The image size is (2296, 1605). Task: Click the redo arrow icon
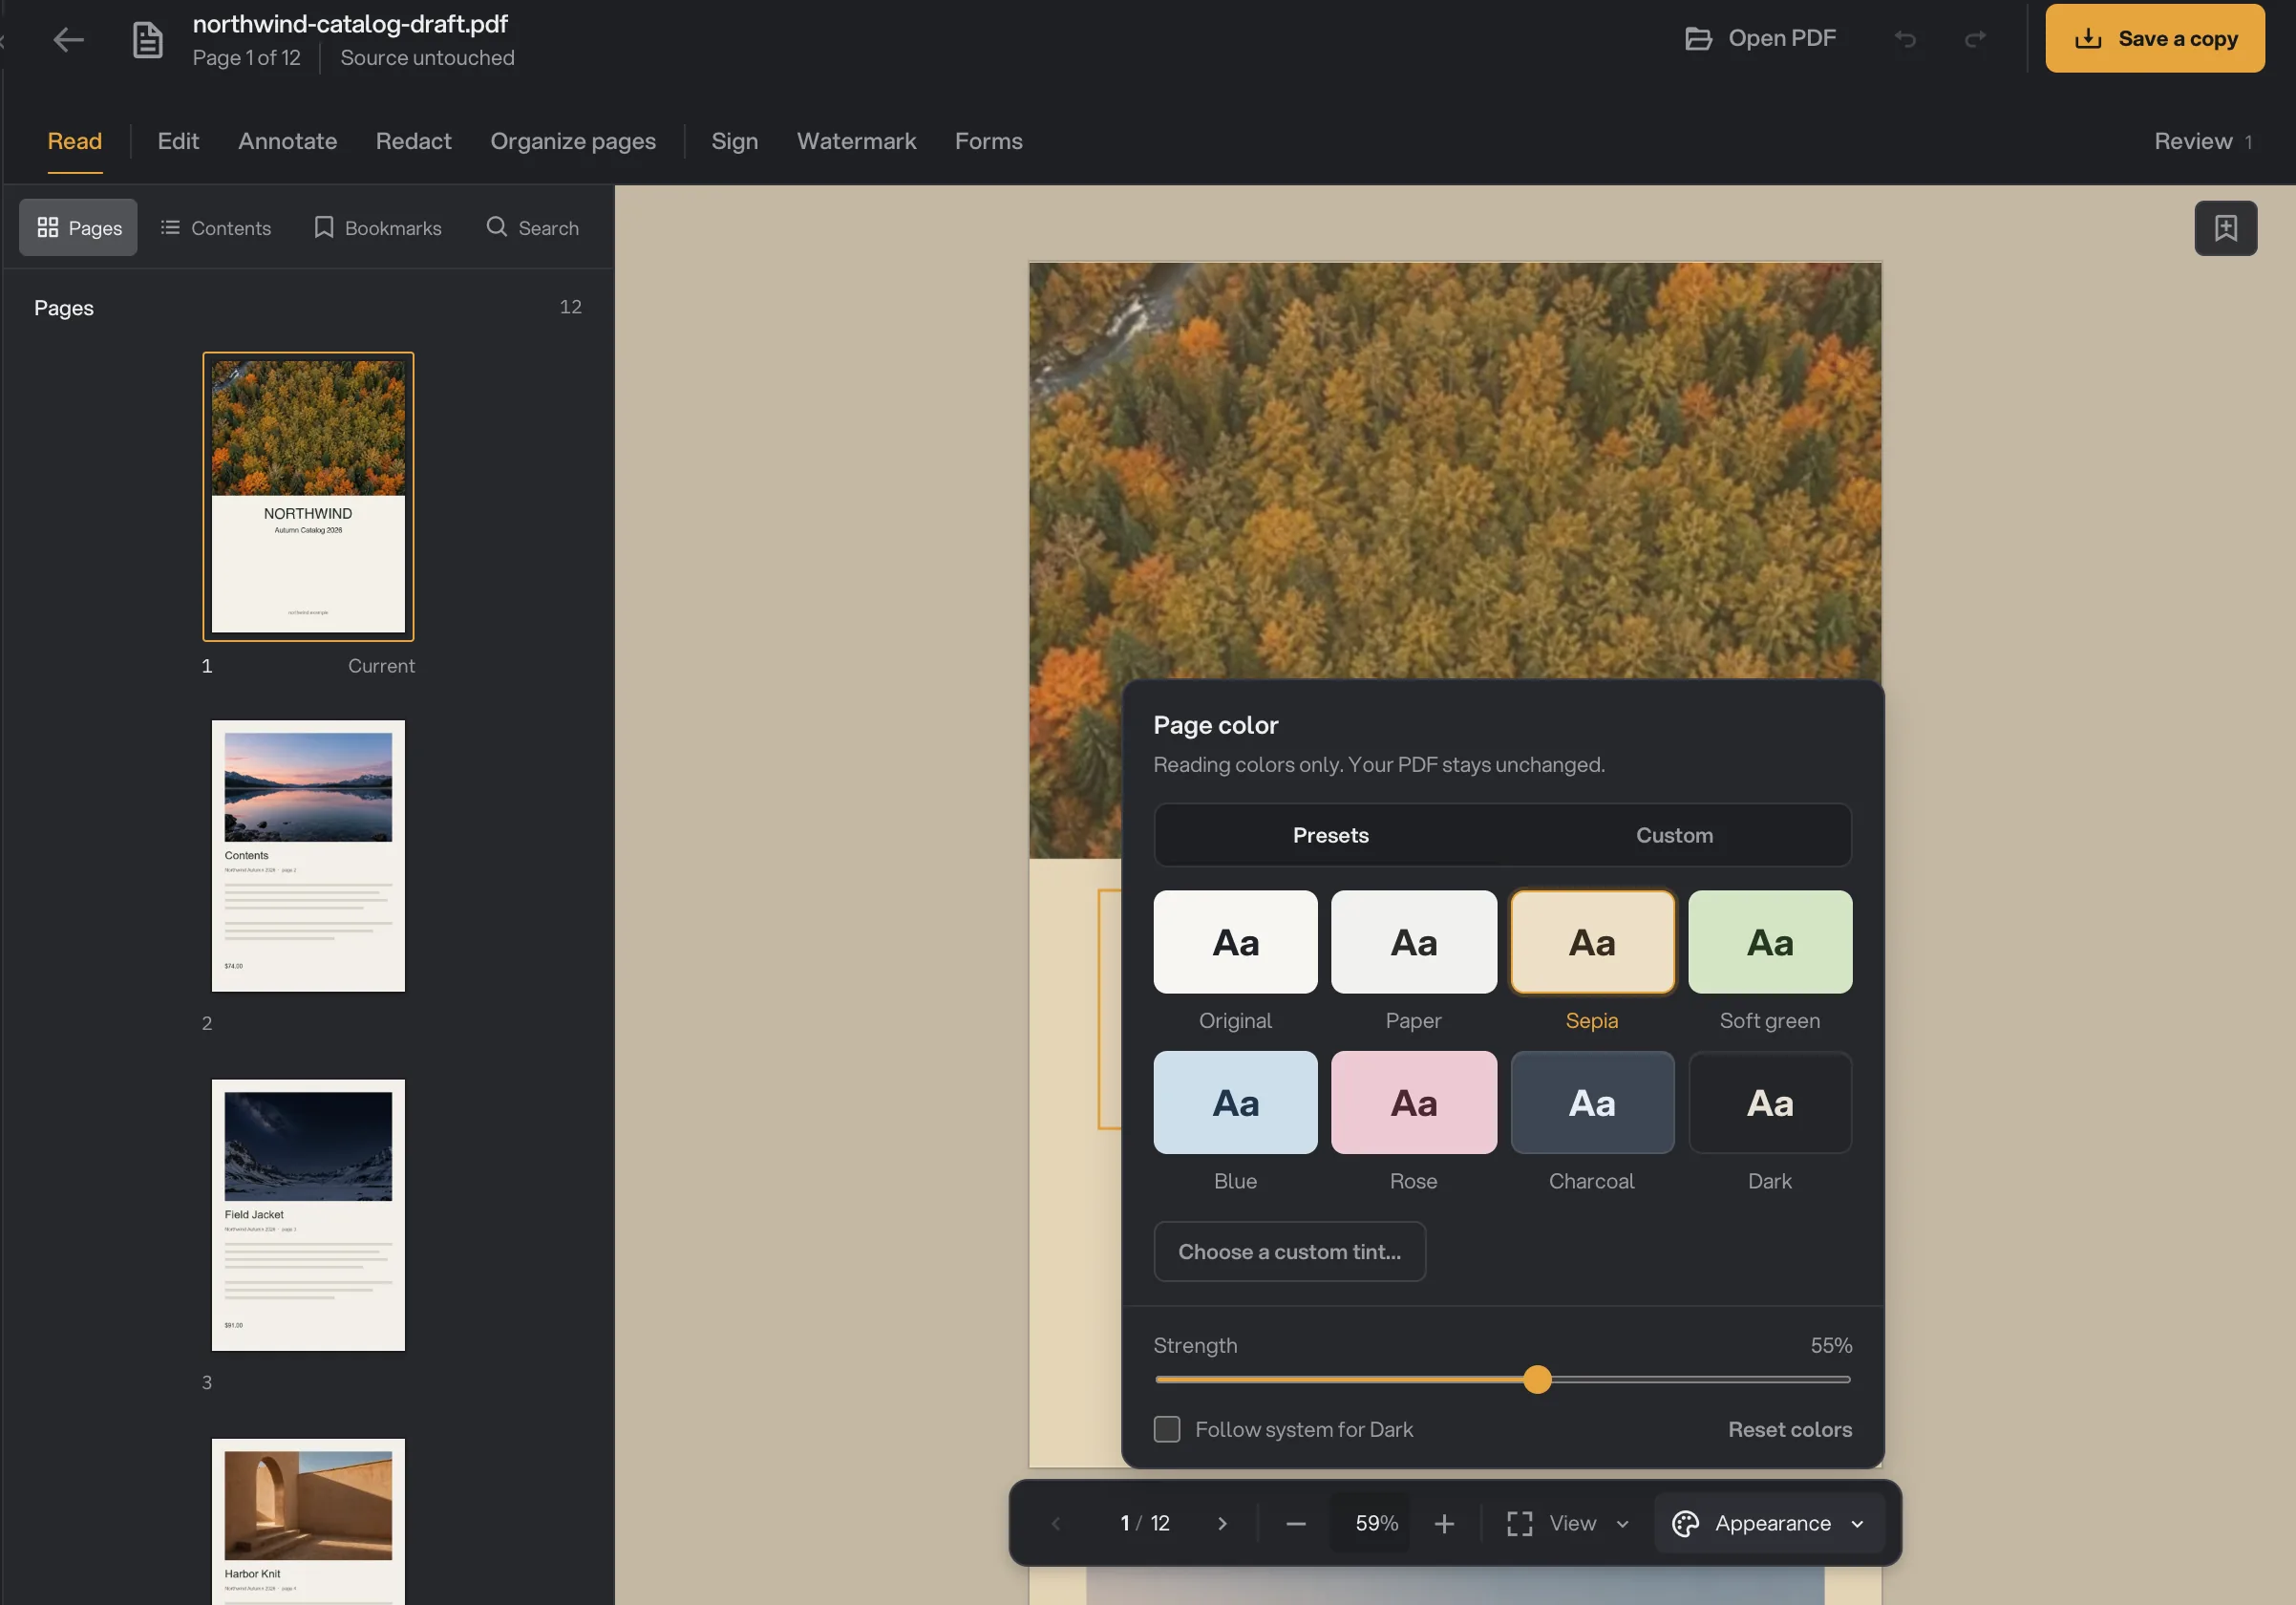pyautogui.click(x=1975, y=39)
